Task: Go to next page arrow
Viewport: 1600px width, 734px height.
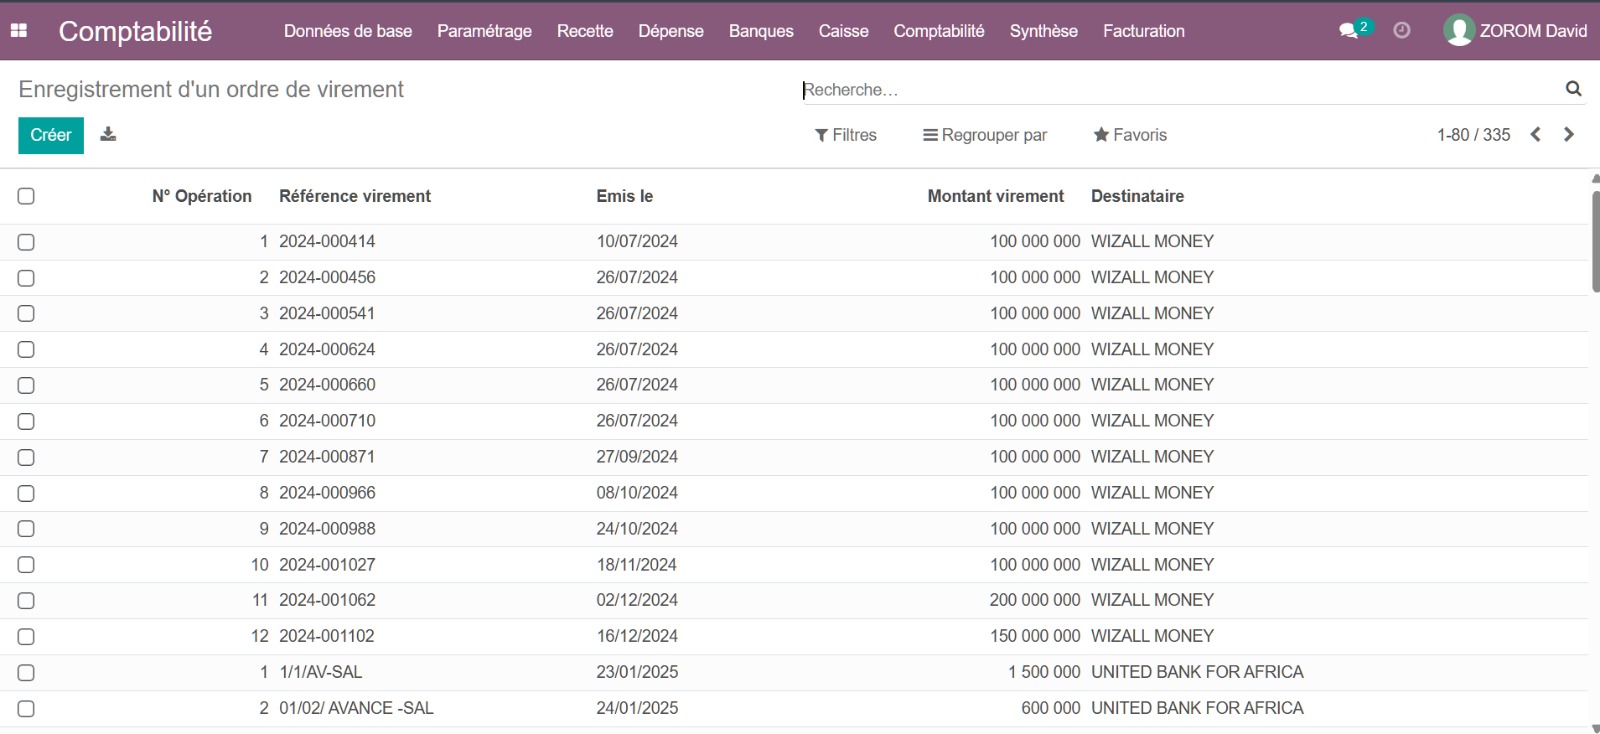Action: (x=1569, y=134)
